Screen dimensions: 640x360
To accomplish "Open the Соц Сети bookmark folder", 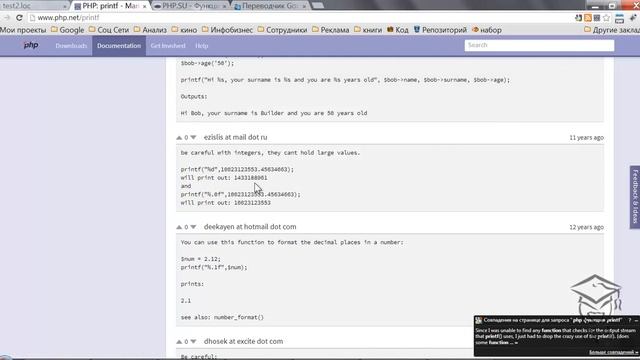I will pos(109,30).
